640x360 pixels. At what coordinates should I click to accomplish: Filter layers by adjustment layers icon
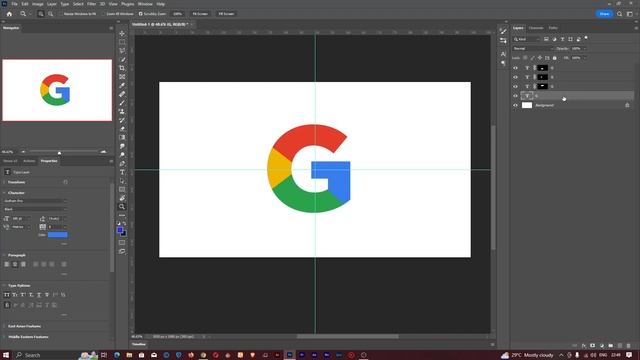coord(554,39)
